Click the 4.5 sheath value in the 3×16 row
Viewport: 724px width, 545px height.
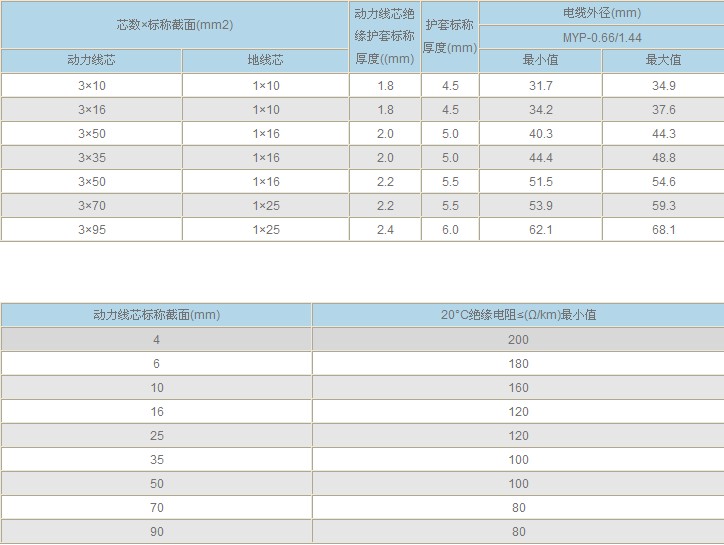450,109
